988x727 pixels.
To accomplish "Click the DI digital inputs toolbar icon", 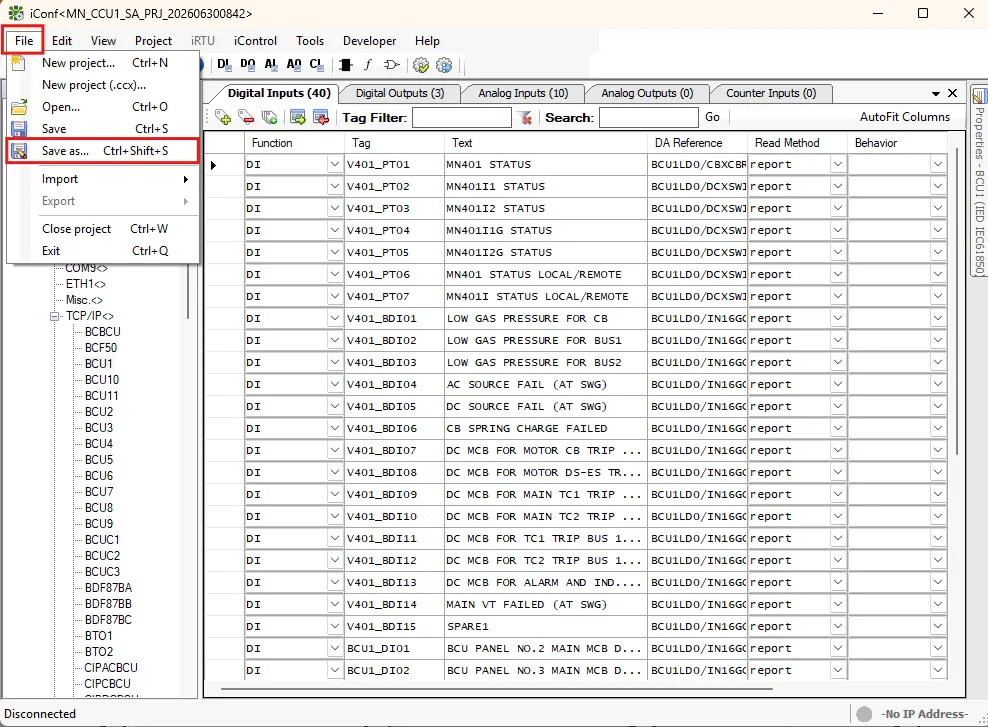I will [x=224, y=64].
